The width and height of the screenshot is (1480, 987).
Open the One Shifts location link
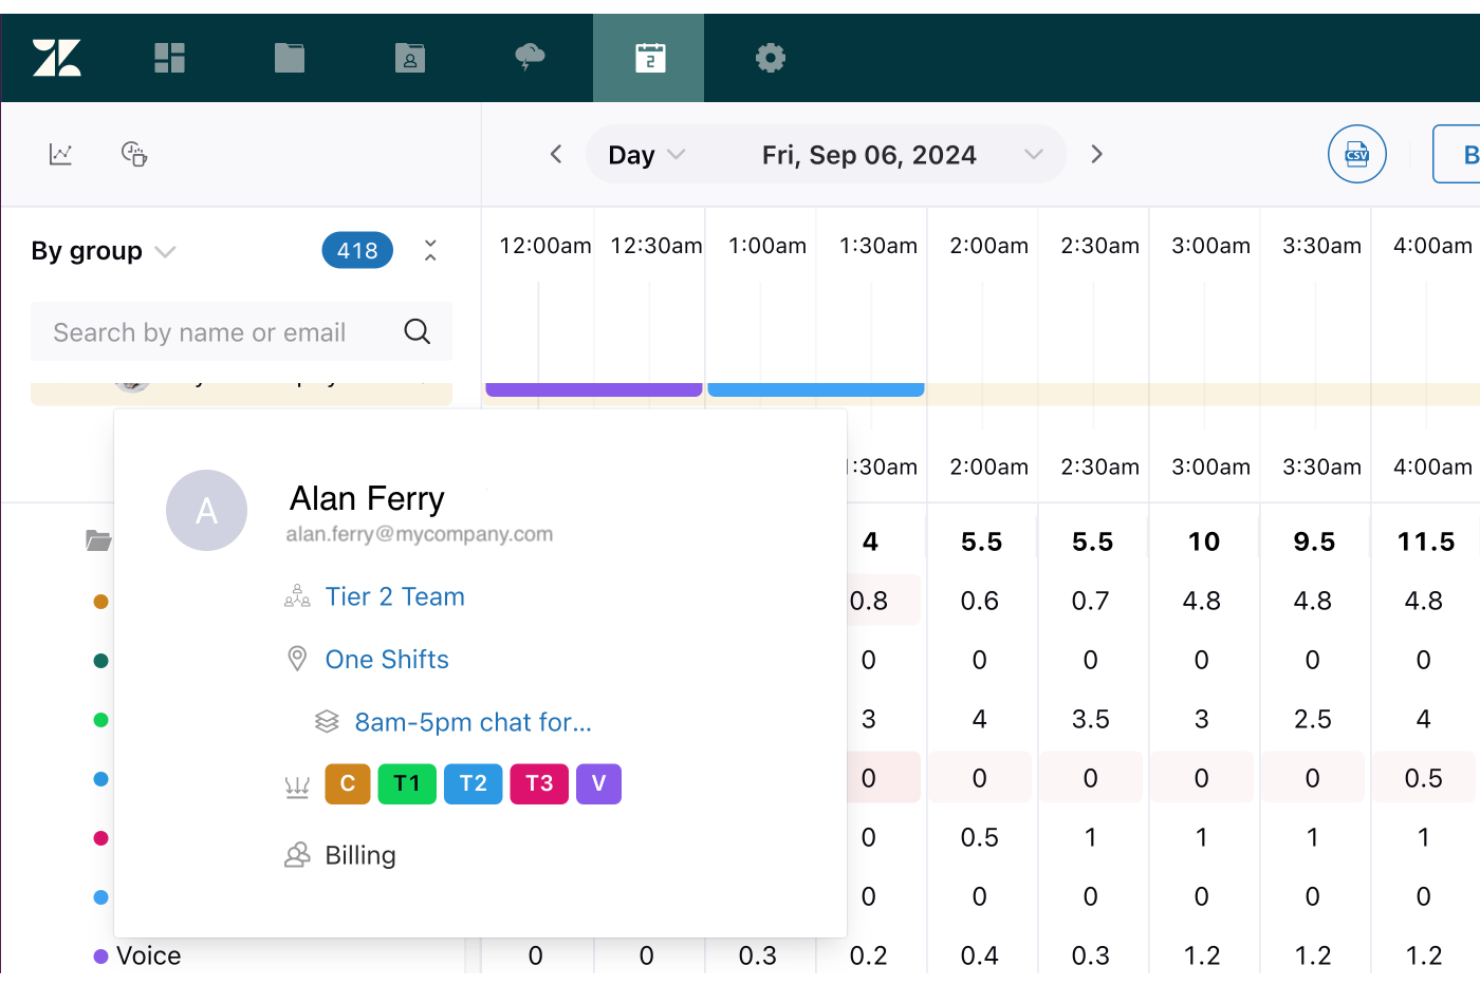[386, 658]
